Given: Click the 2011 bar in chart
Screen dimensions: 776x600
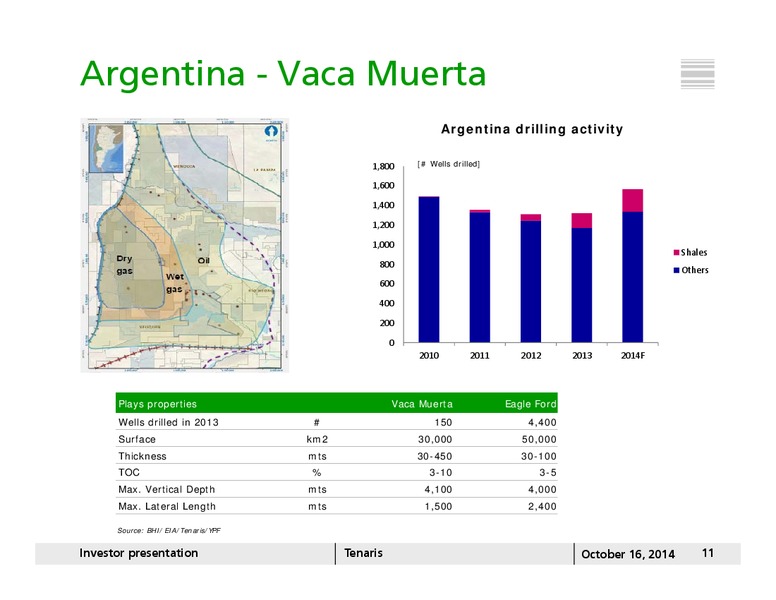Looking at the screenshot, I should click(x=480, y=276).
